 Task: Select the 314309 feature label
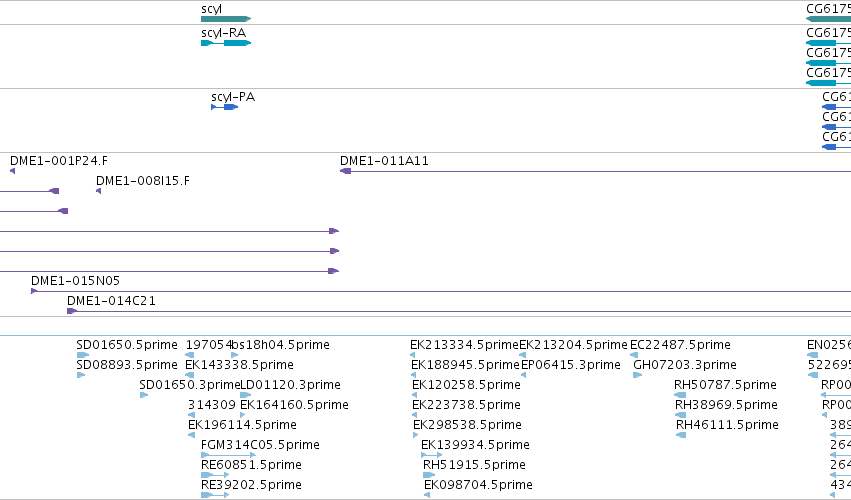[212, 405]
